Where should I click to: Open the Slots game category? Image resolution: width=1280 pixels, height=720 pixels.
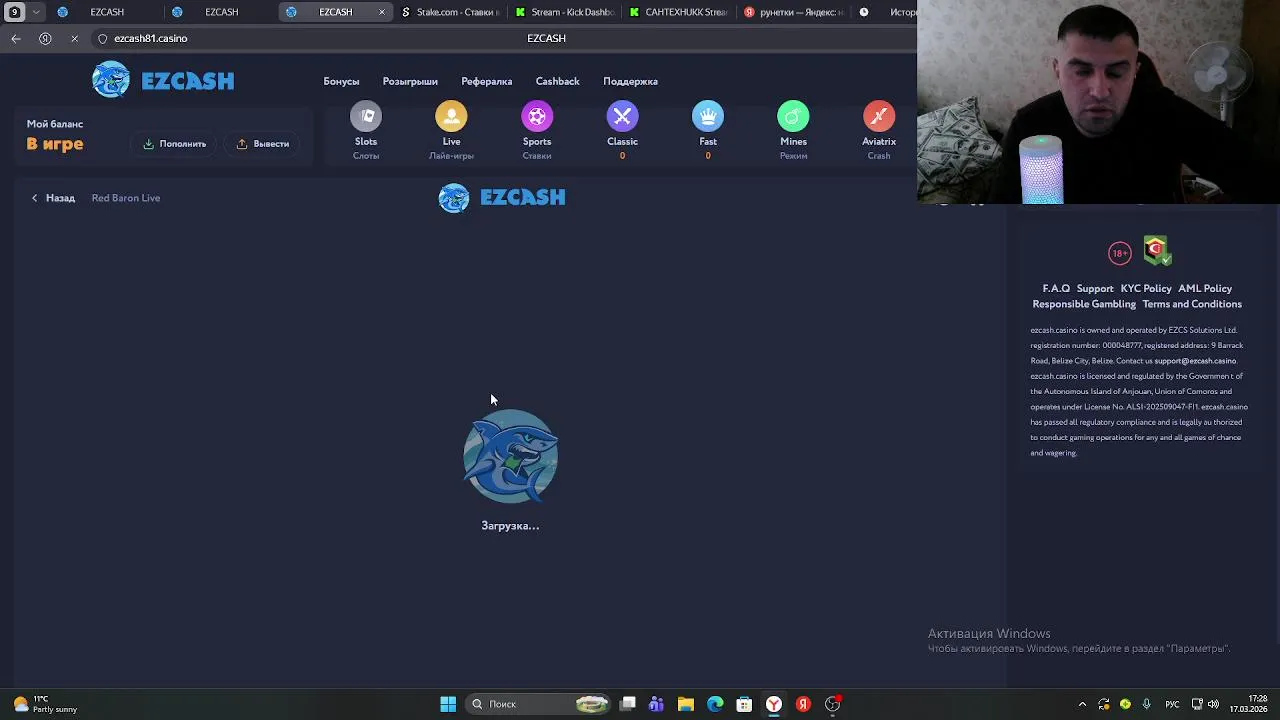[366, 131]
